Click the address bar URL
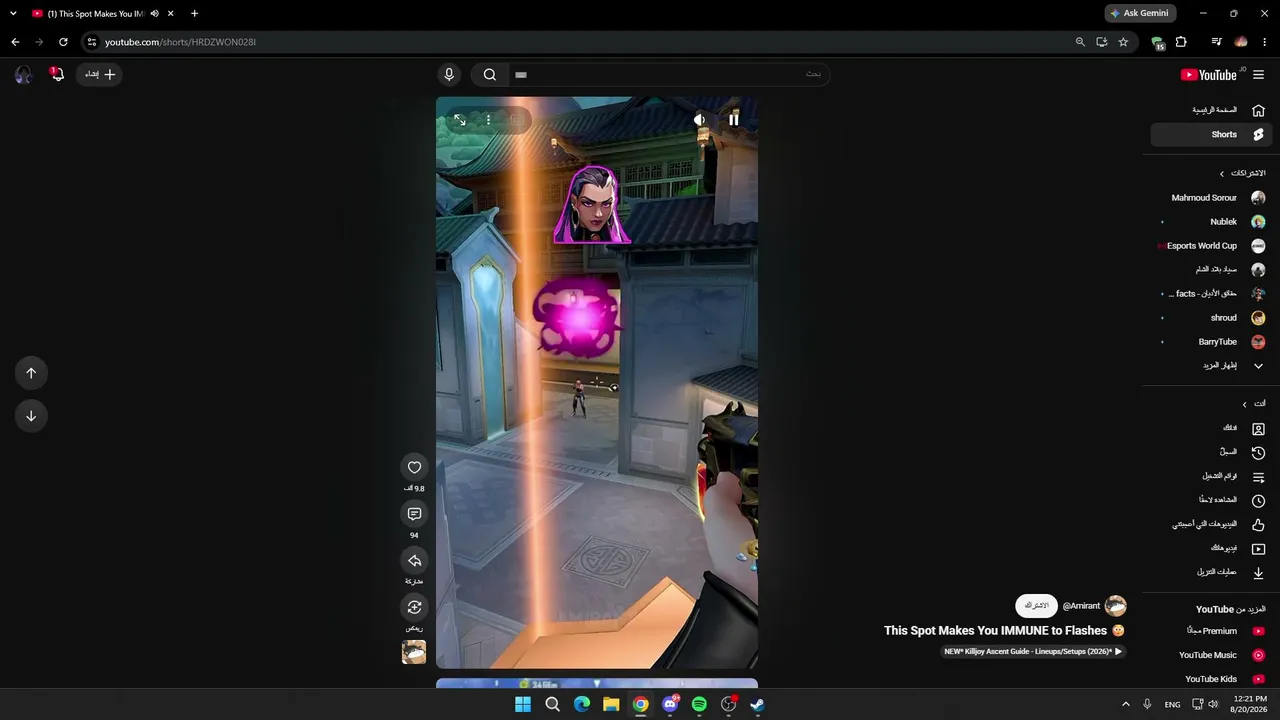The image size is (1280, 720). pos(181,42)
